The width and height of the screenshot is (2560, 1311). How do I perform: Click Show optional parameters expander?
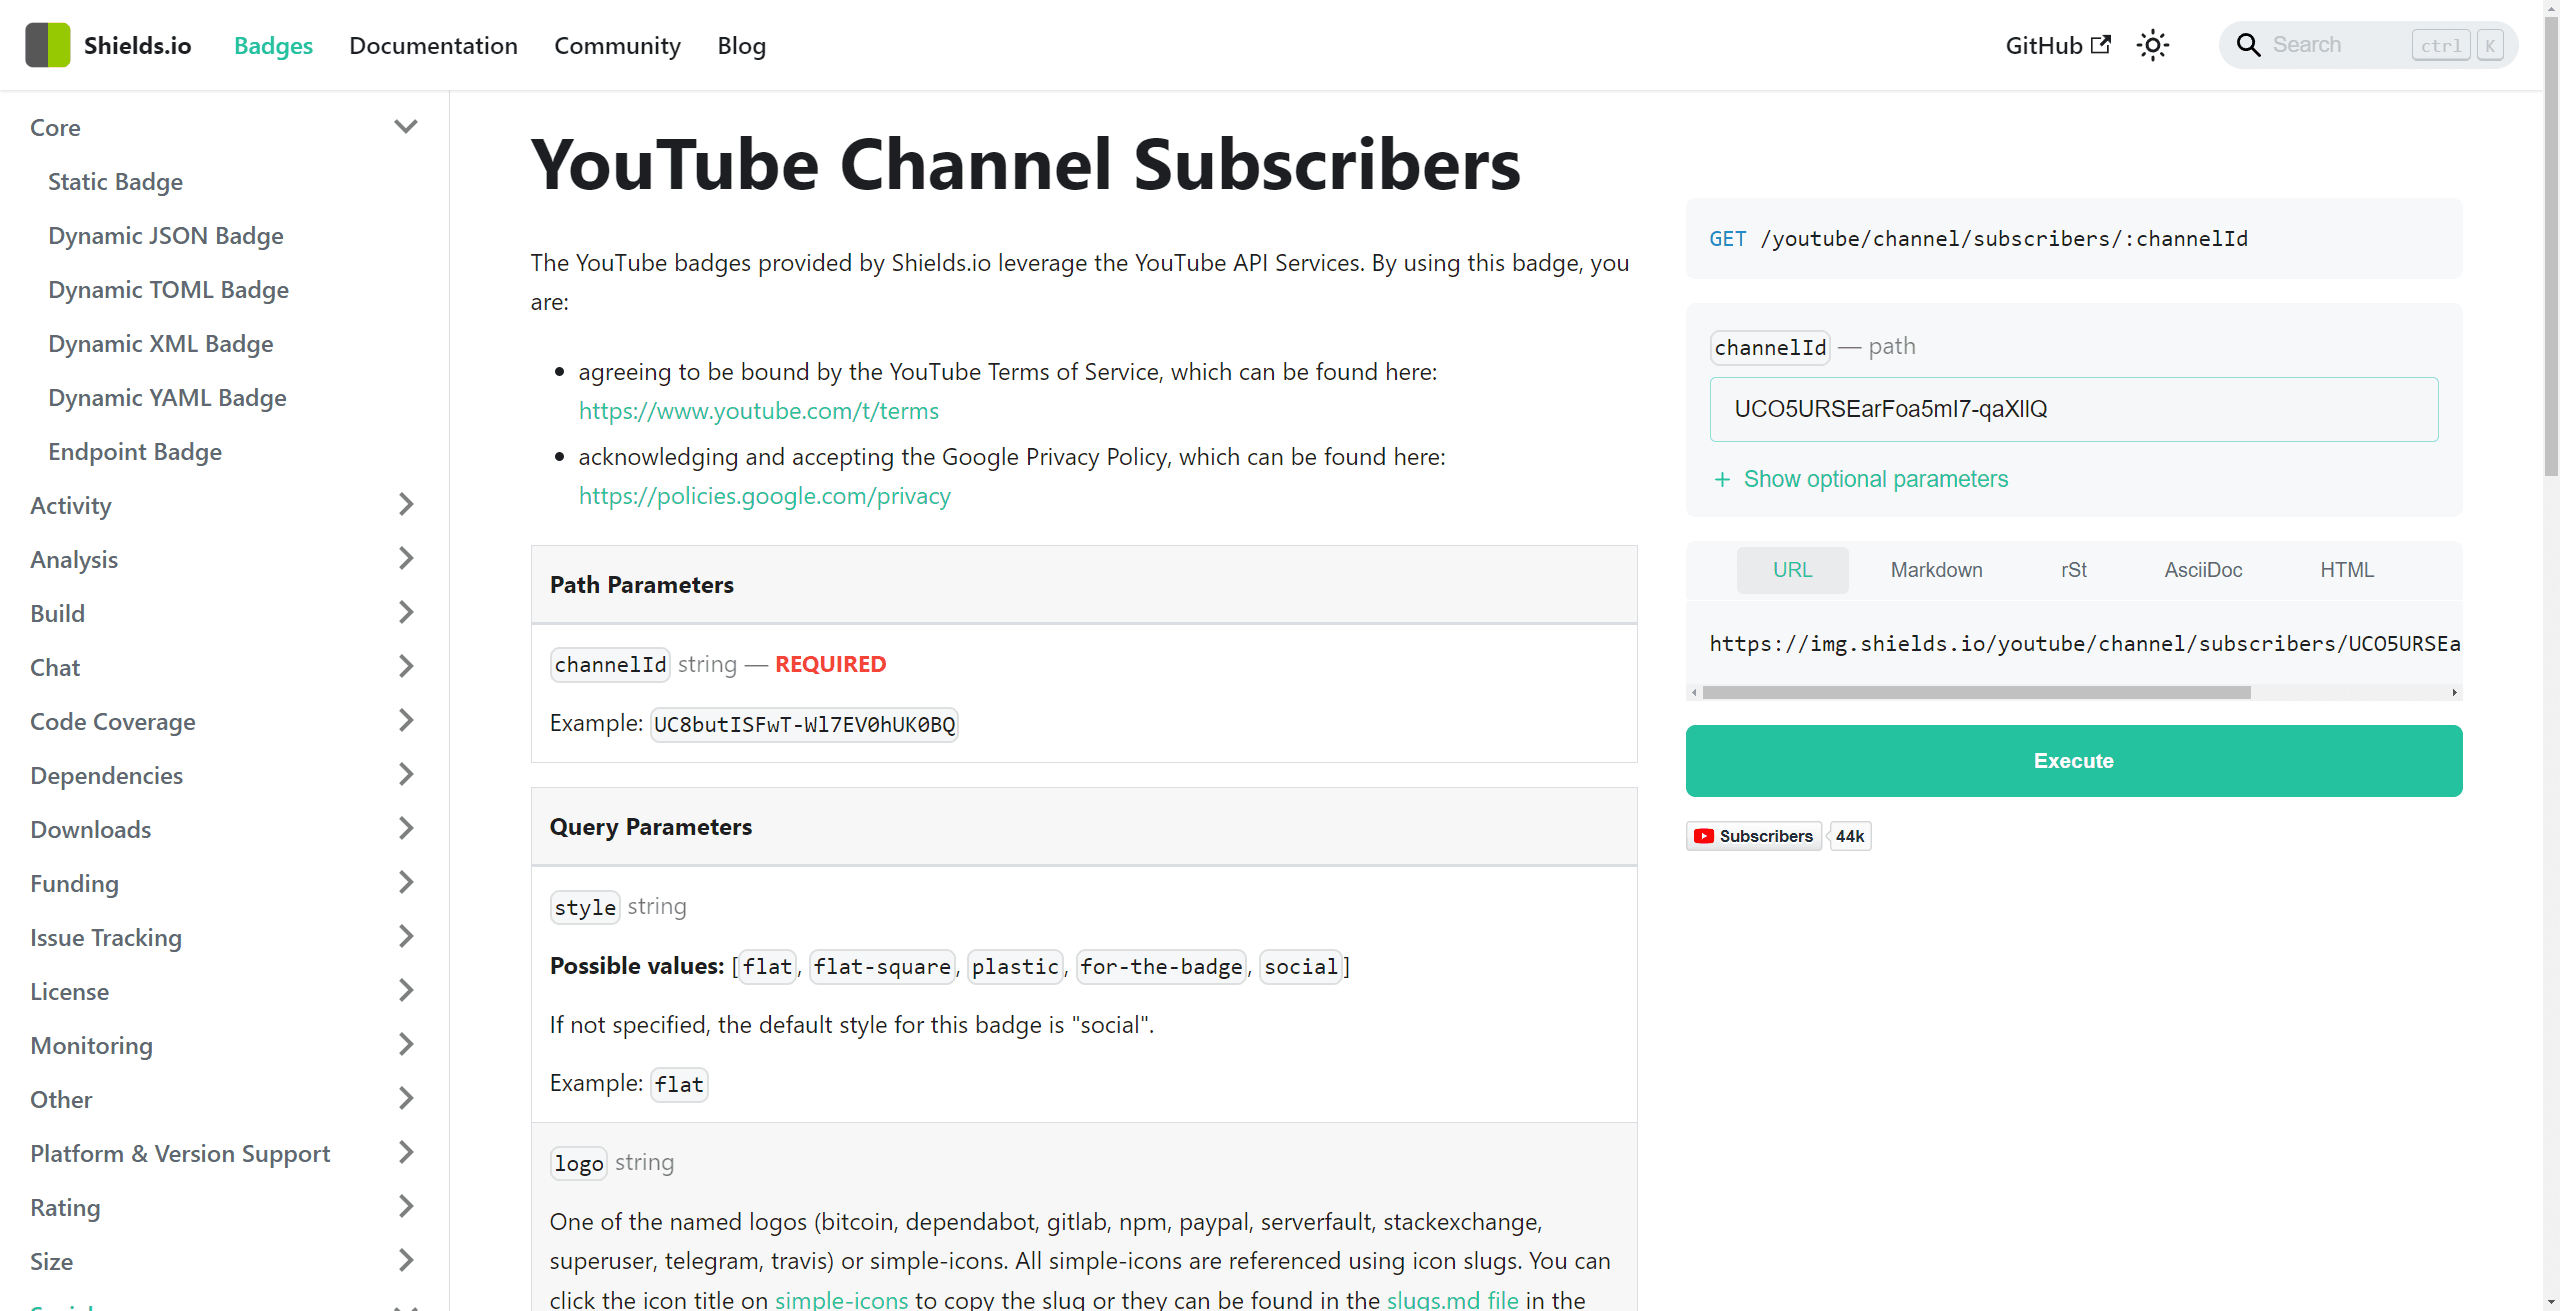1859,478
